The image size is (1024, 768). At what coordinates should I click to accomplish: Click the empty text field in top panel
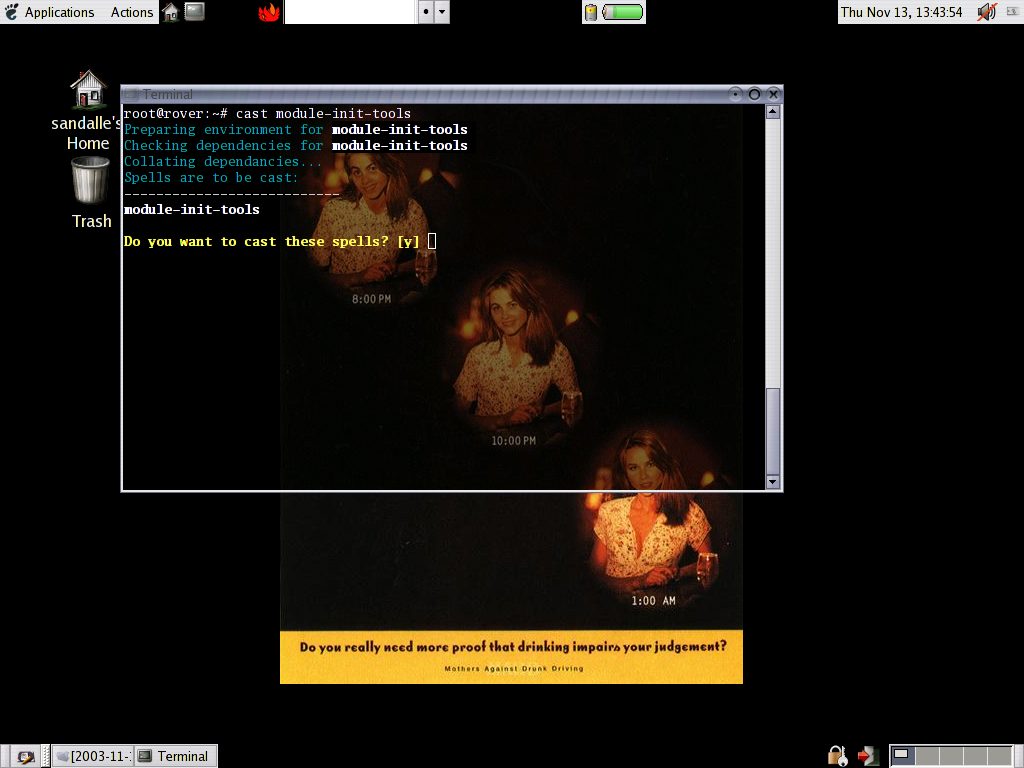tap(349, 12)
